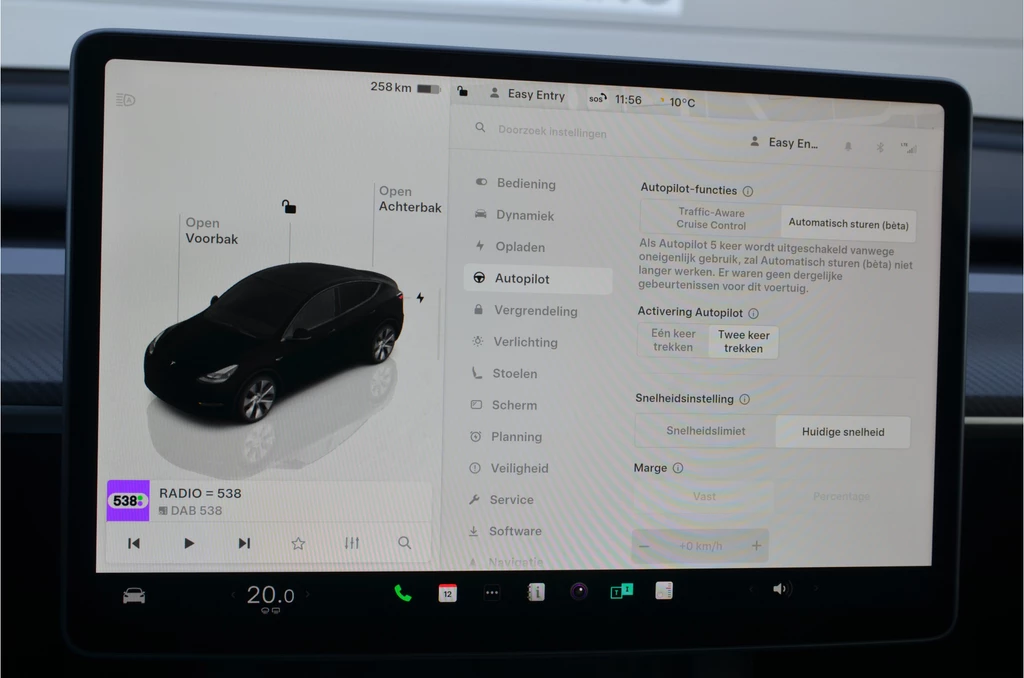Set speed to Snelheidslimiet
This screenshot has height=678, width=1024.
[705, 431]
